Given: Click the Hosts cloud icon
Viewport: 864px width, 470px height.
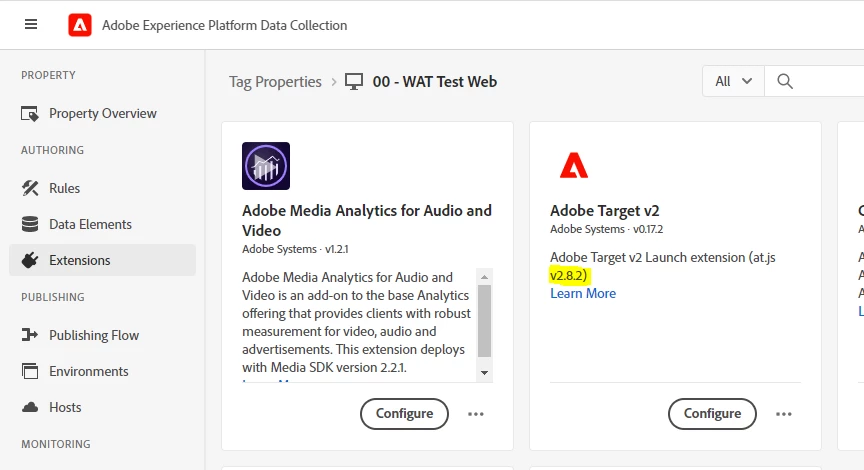Looking at the screenshot, I should [30, 407].
